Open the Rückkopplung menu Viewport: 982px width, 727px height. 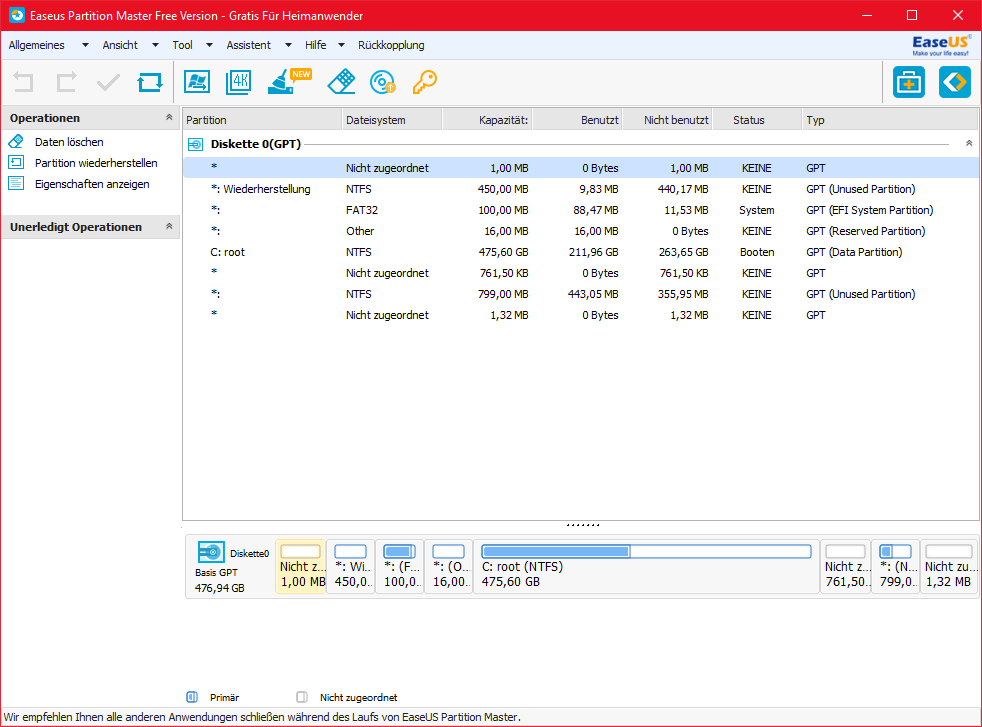pos(391,45)
